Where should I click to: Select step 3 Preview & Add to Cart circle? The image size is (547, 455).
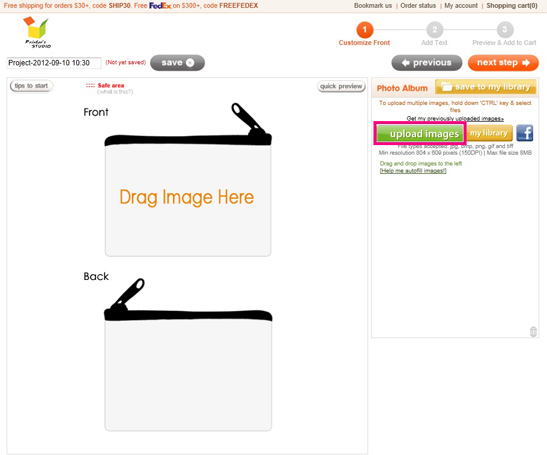pos(504,30)
